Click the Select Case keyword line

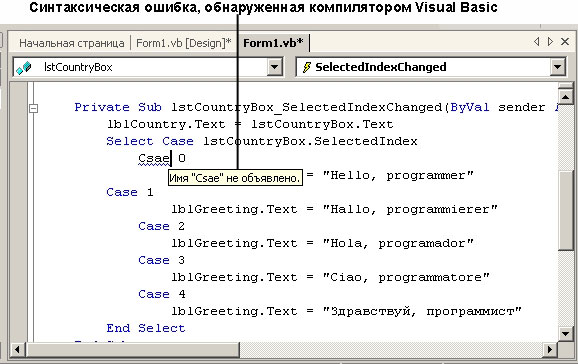[262, 141]
